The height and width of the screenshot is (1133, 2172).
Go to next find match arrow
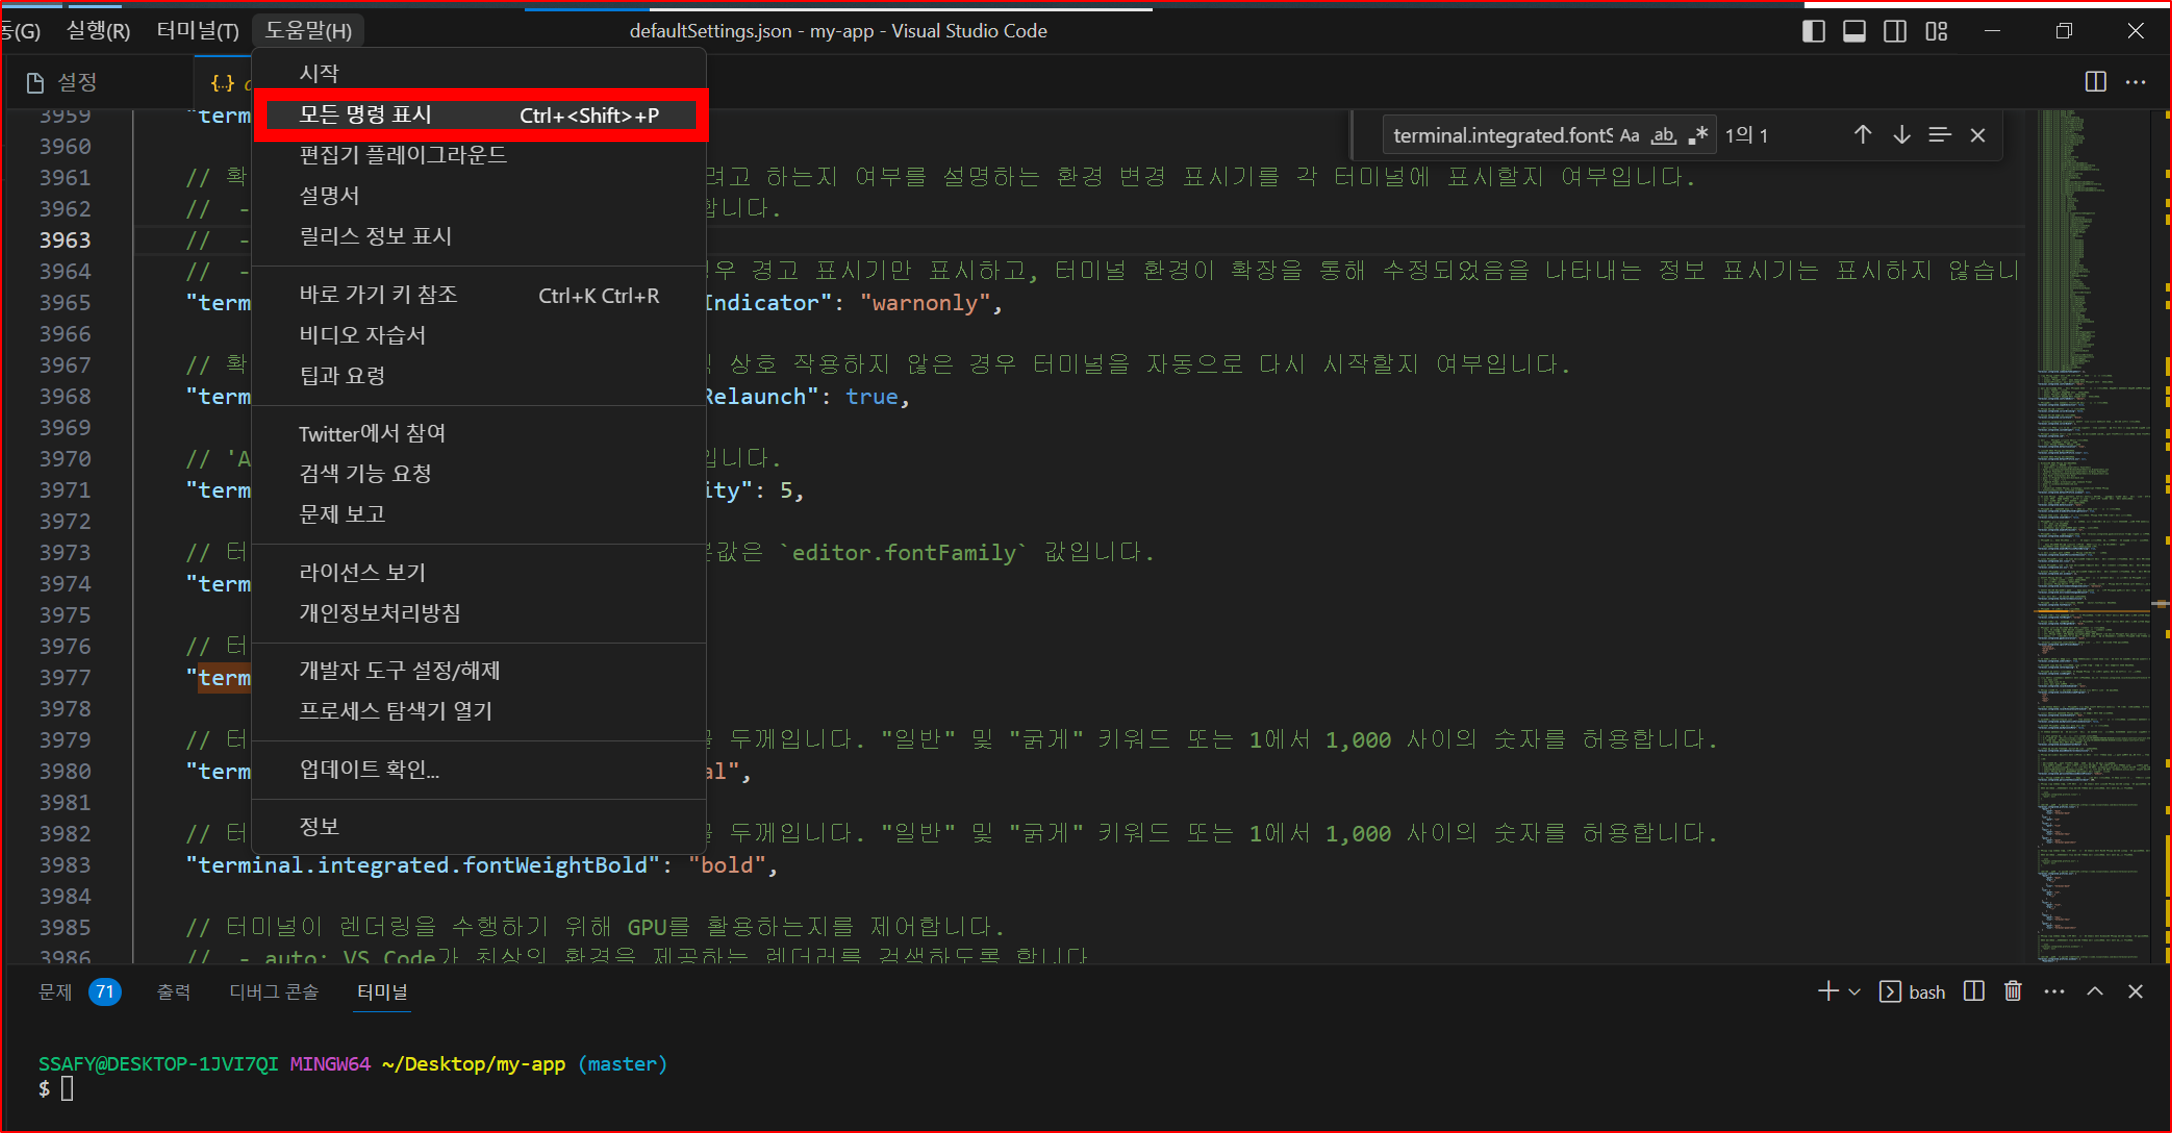pyautogui.click(x=1901, y=135)
